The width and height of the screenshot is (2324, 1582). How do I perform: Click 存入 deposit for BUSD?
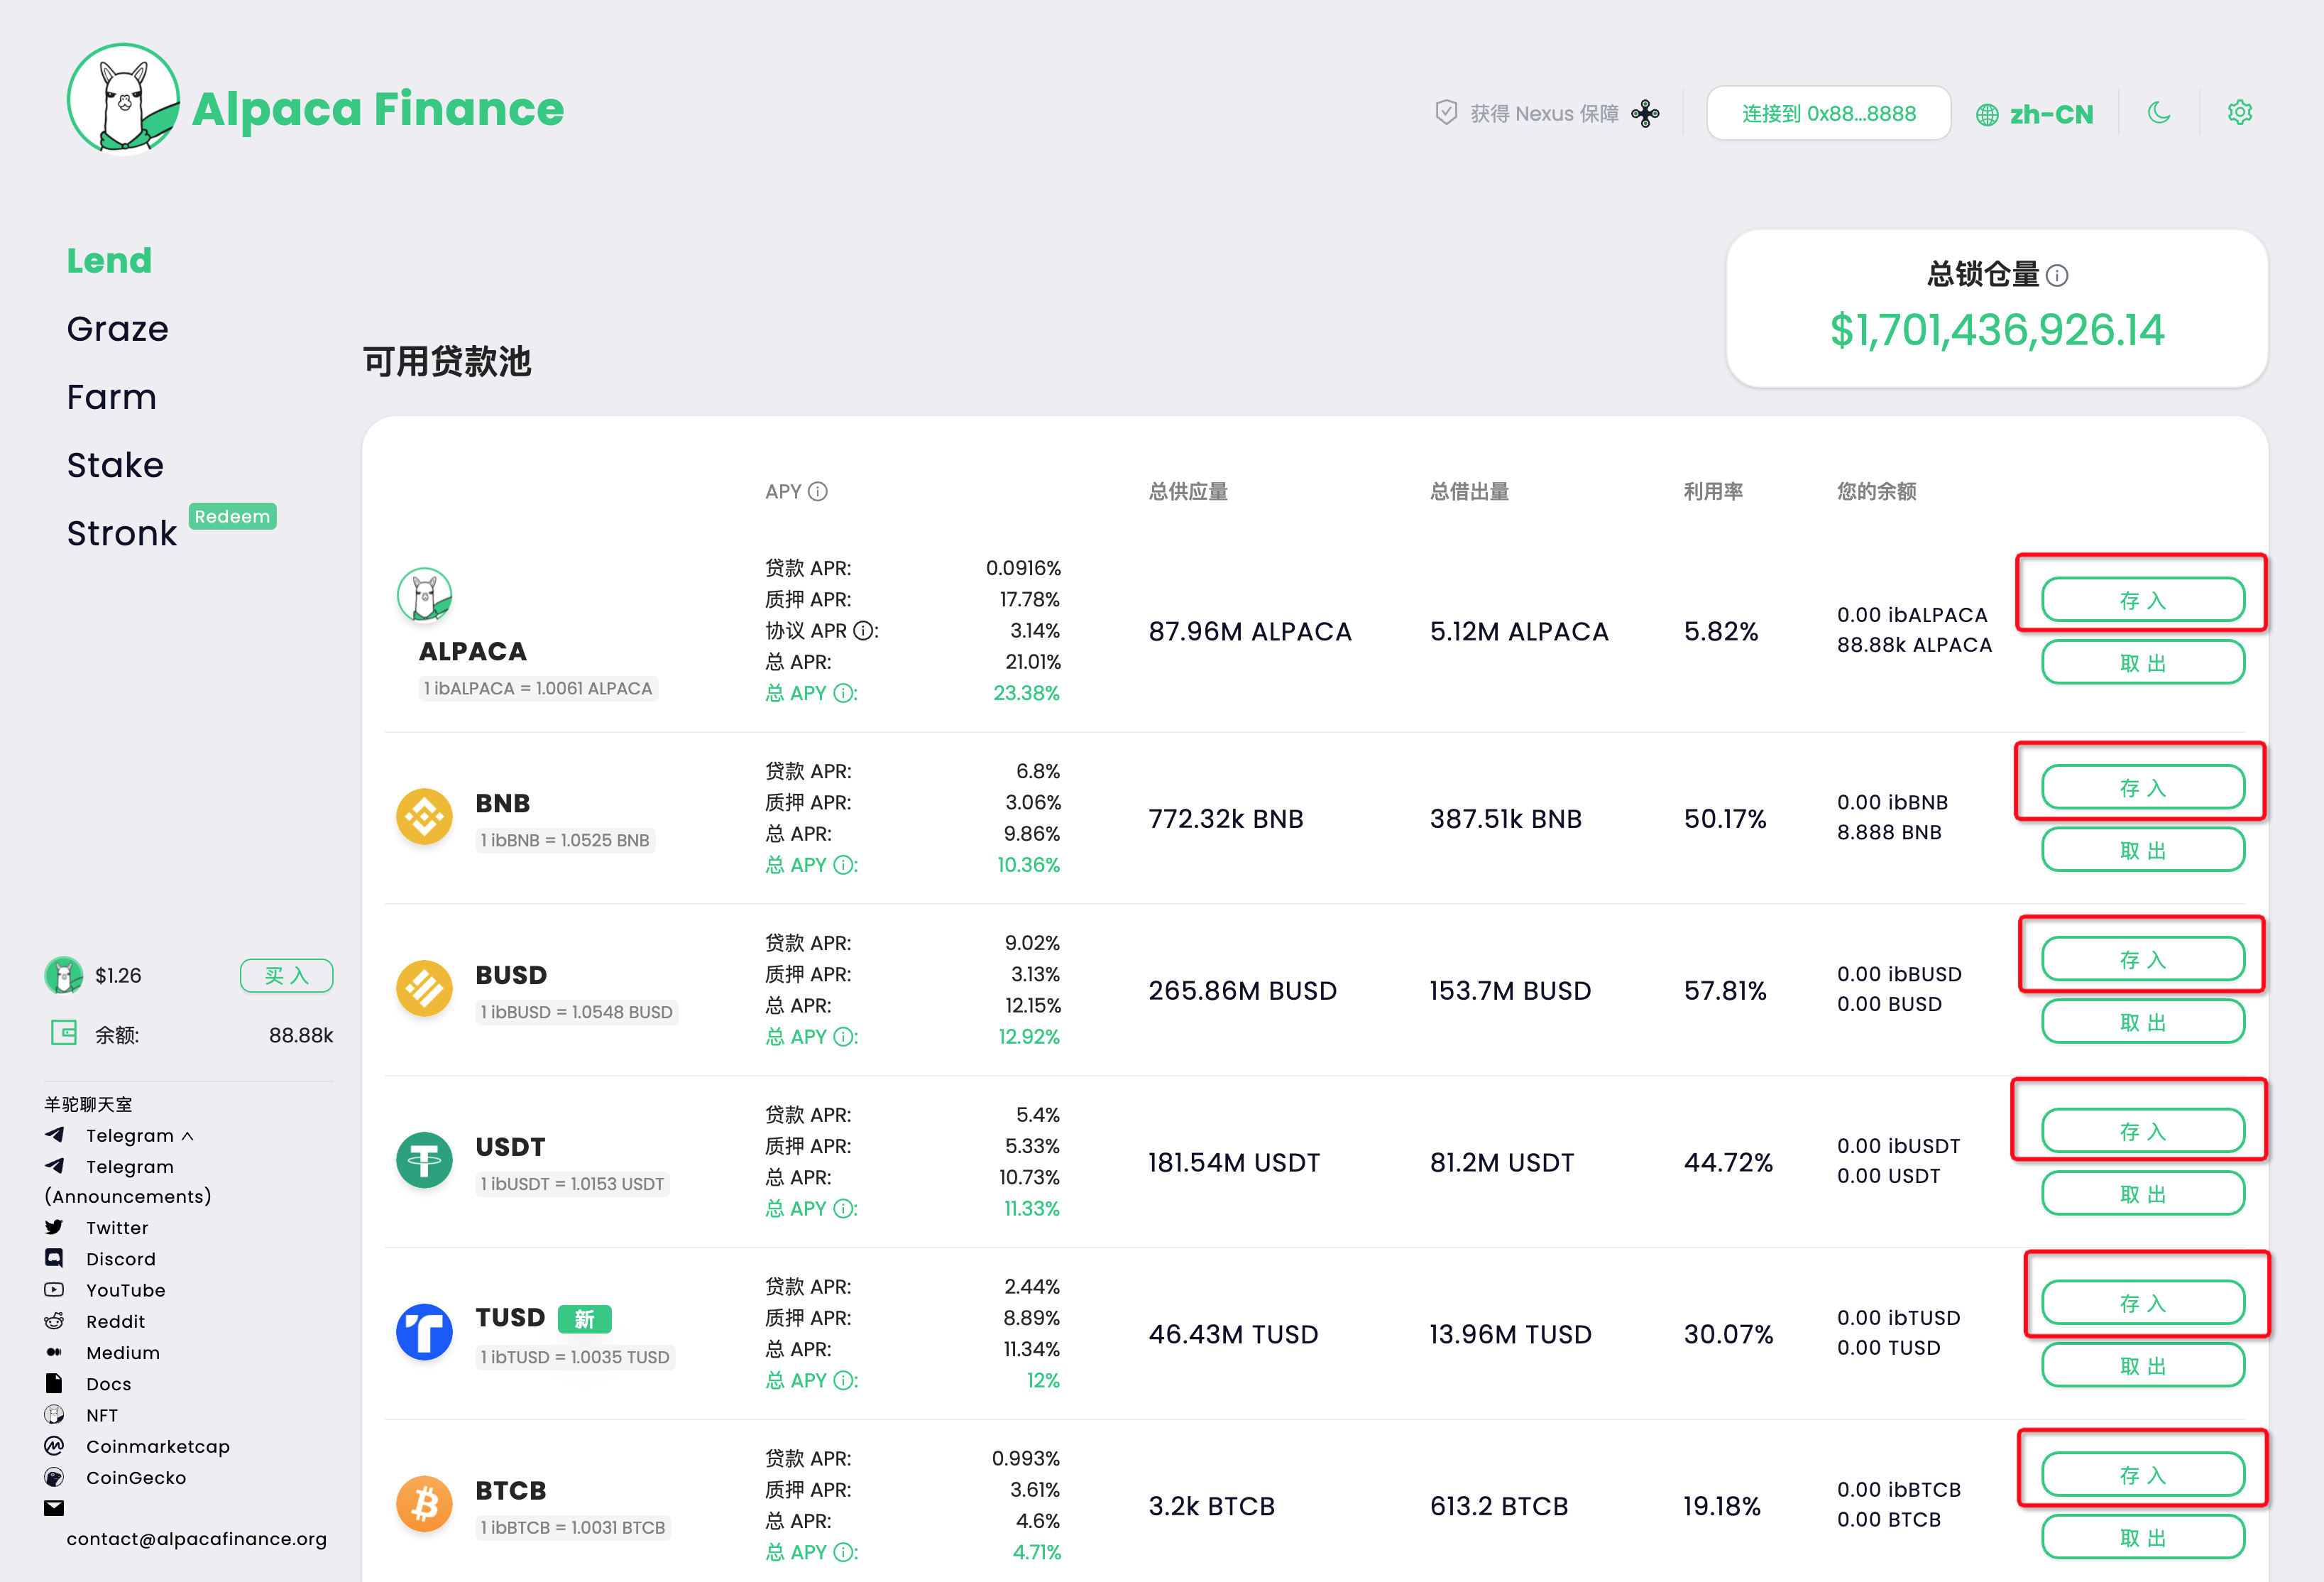point(2142,959)
